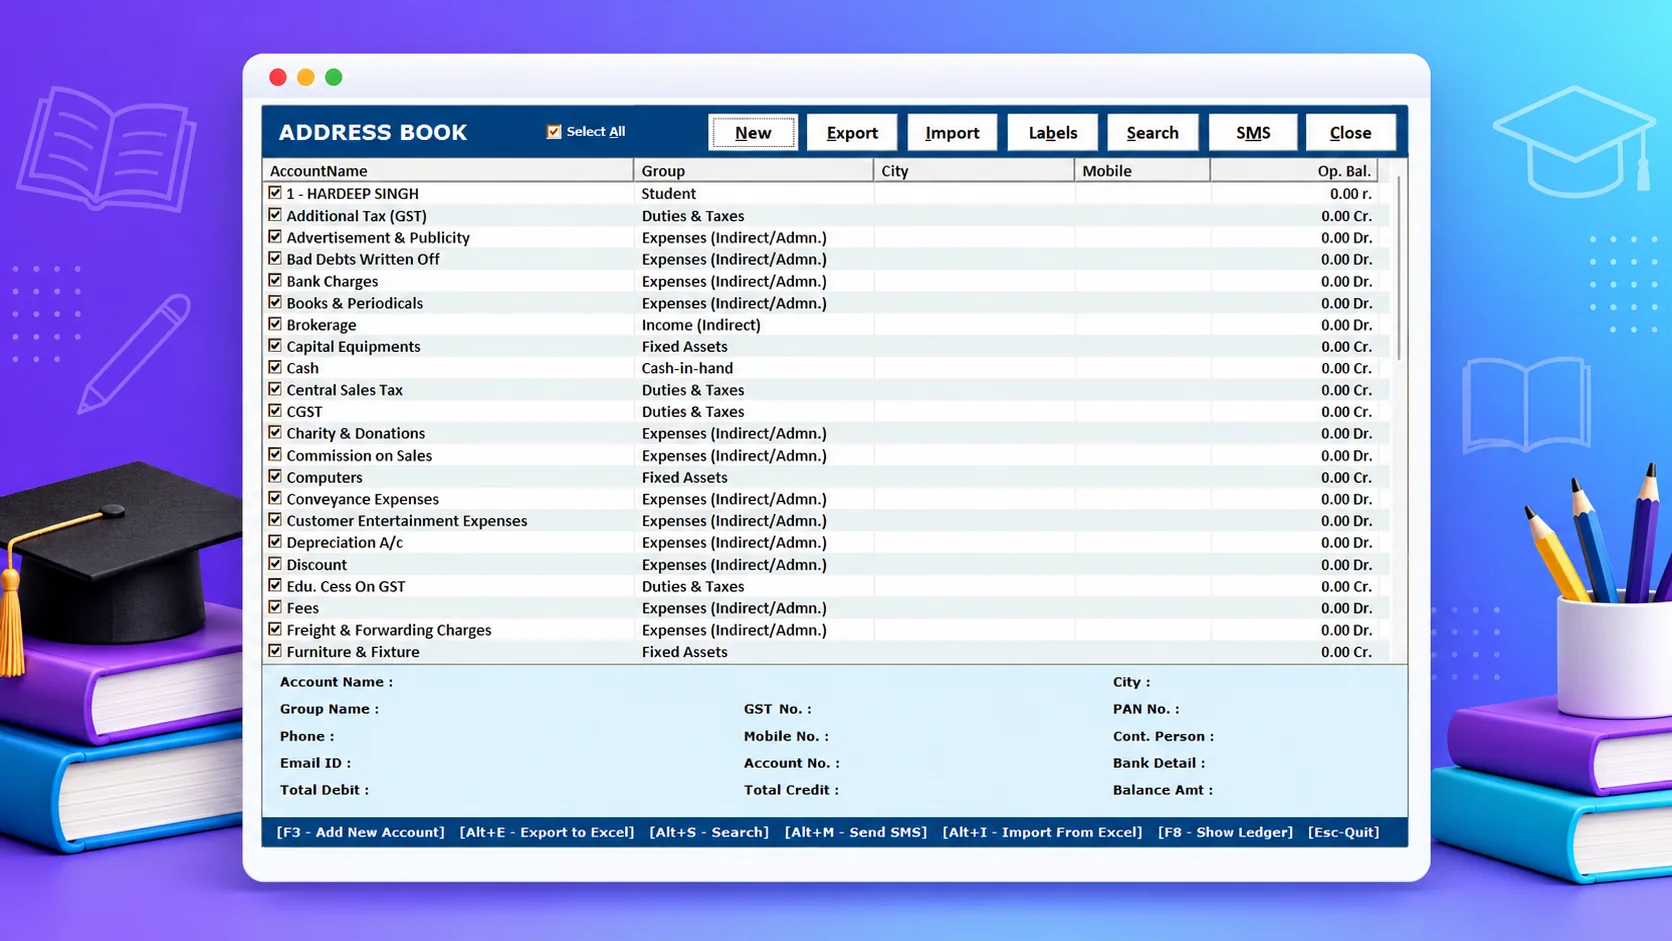Click the Search button

click(1152, 132)
